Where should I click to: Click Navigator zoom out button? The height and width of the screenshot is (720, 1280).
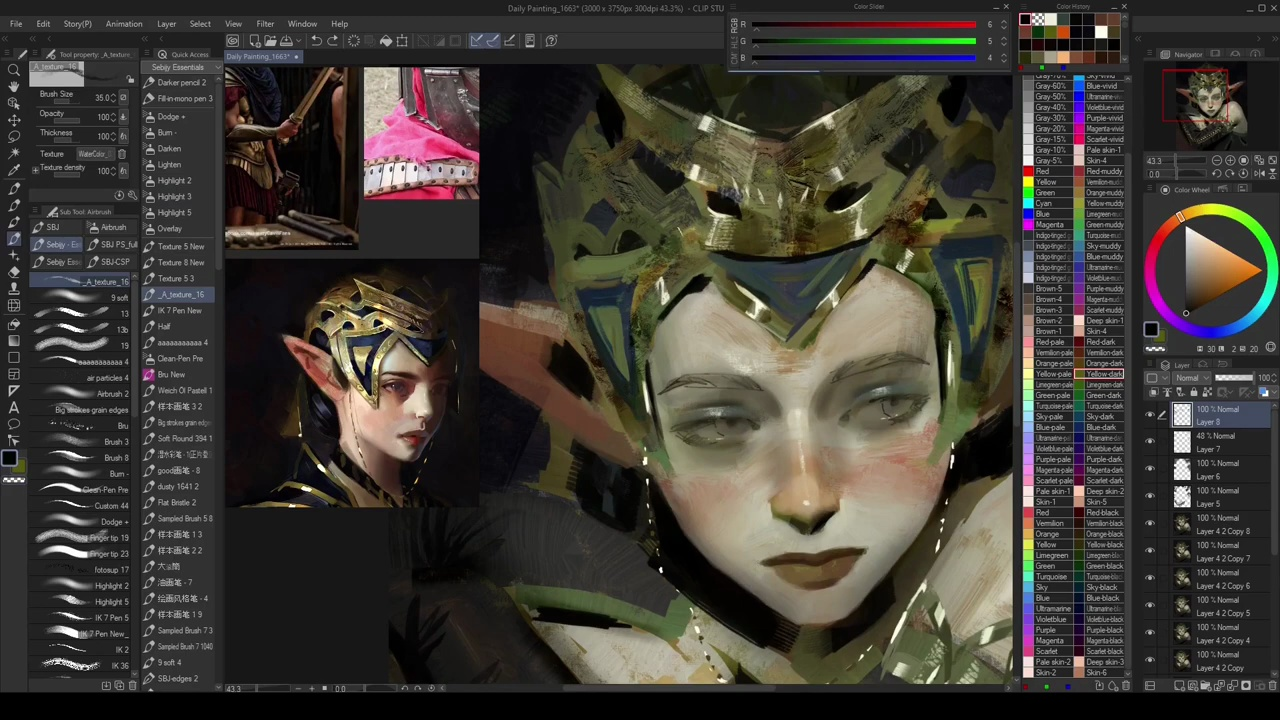[x=1216, y=160]
